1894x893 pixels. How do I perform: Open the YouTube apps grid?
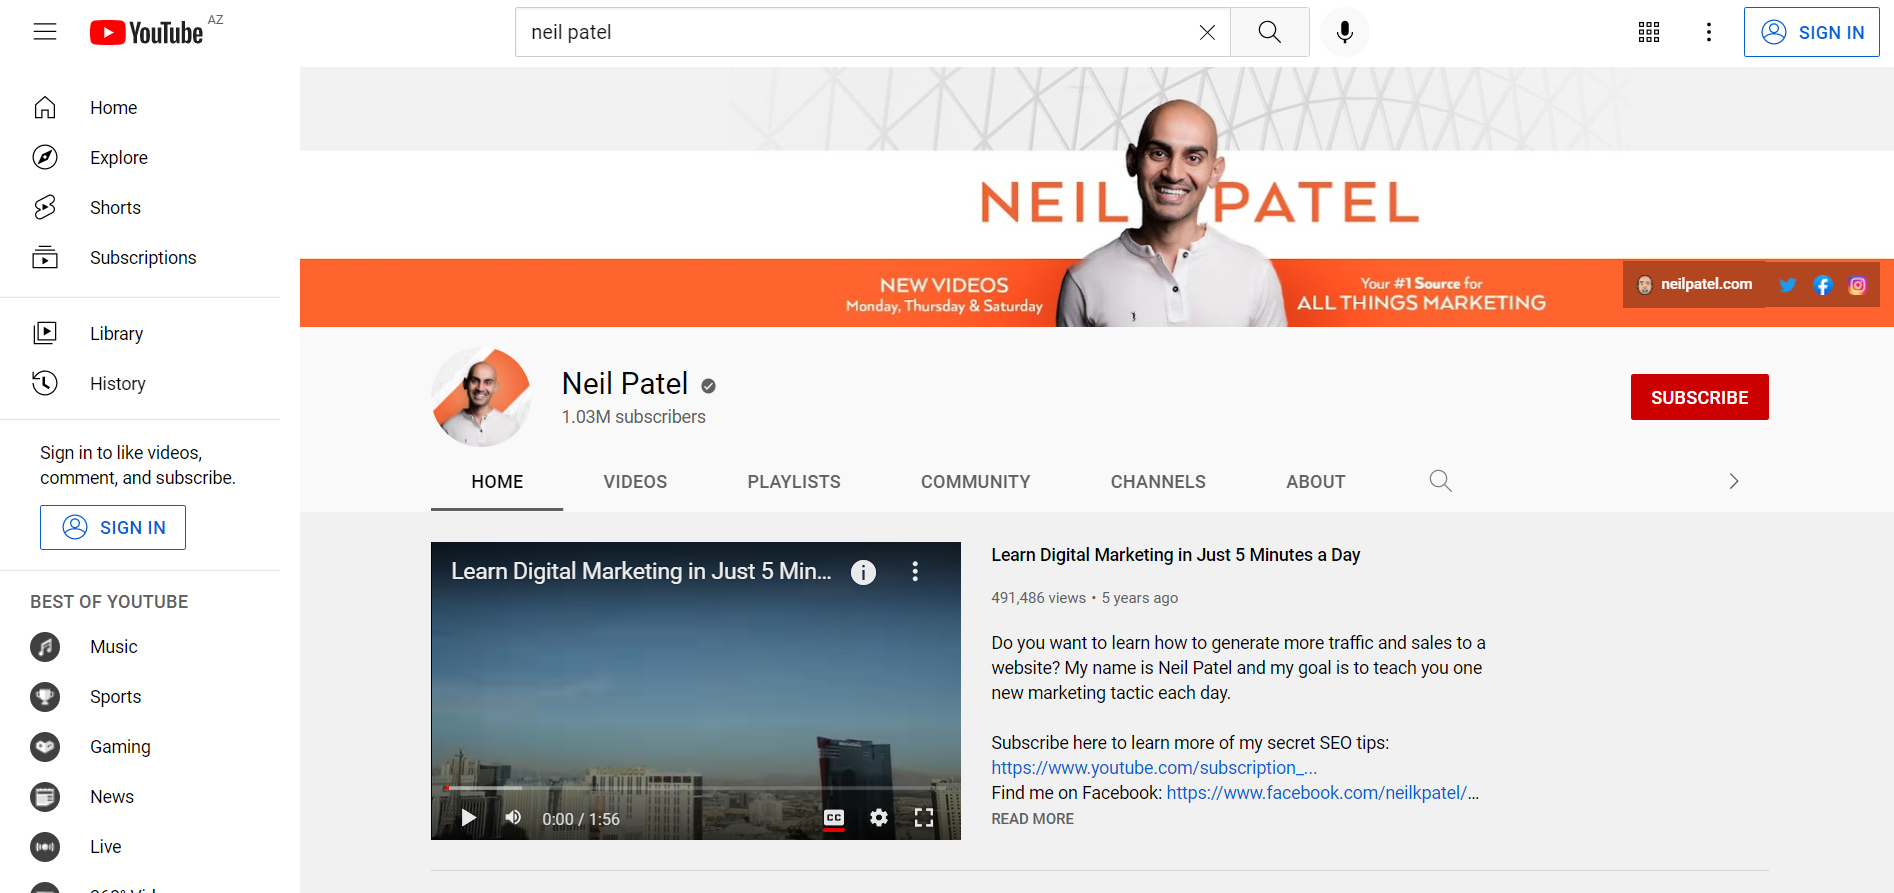(1649, 32)
